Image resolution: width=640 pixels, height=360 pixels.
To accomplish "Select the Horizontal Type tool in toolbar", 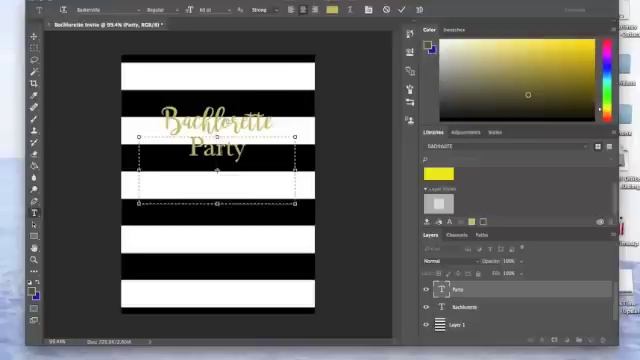I will 34,213.
